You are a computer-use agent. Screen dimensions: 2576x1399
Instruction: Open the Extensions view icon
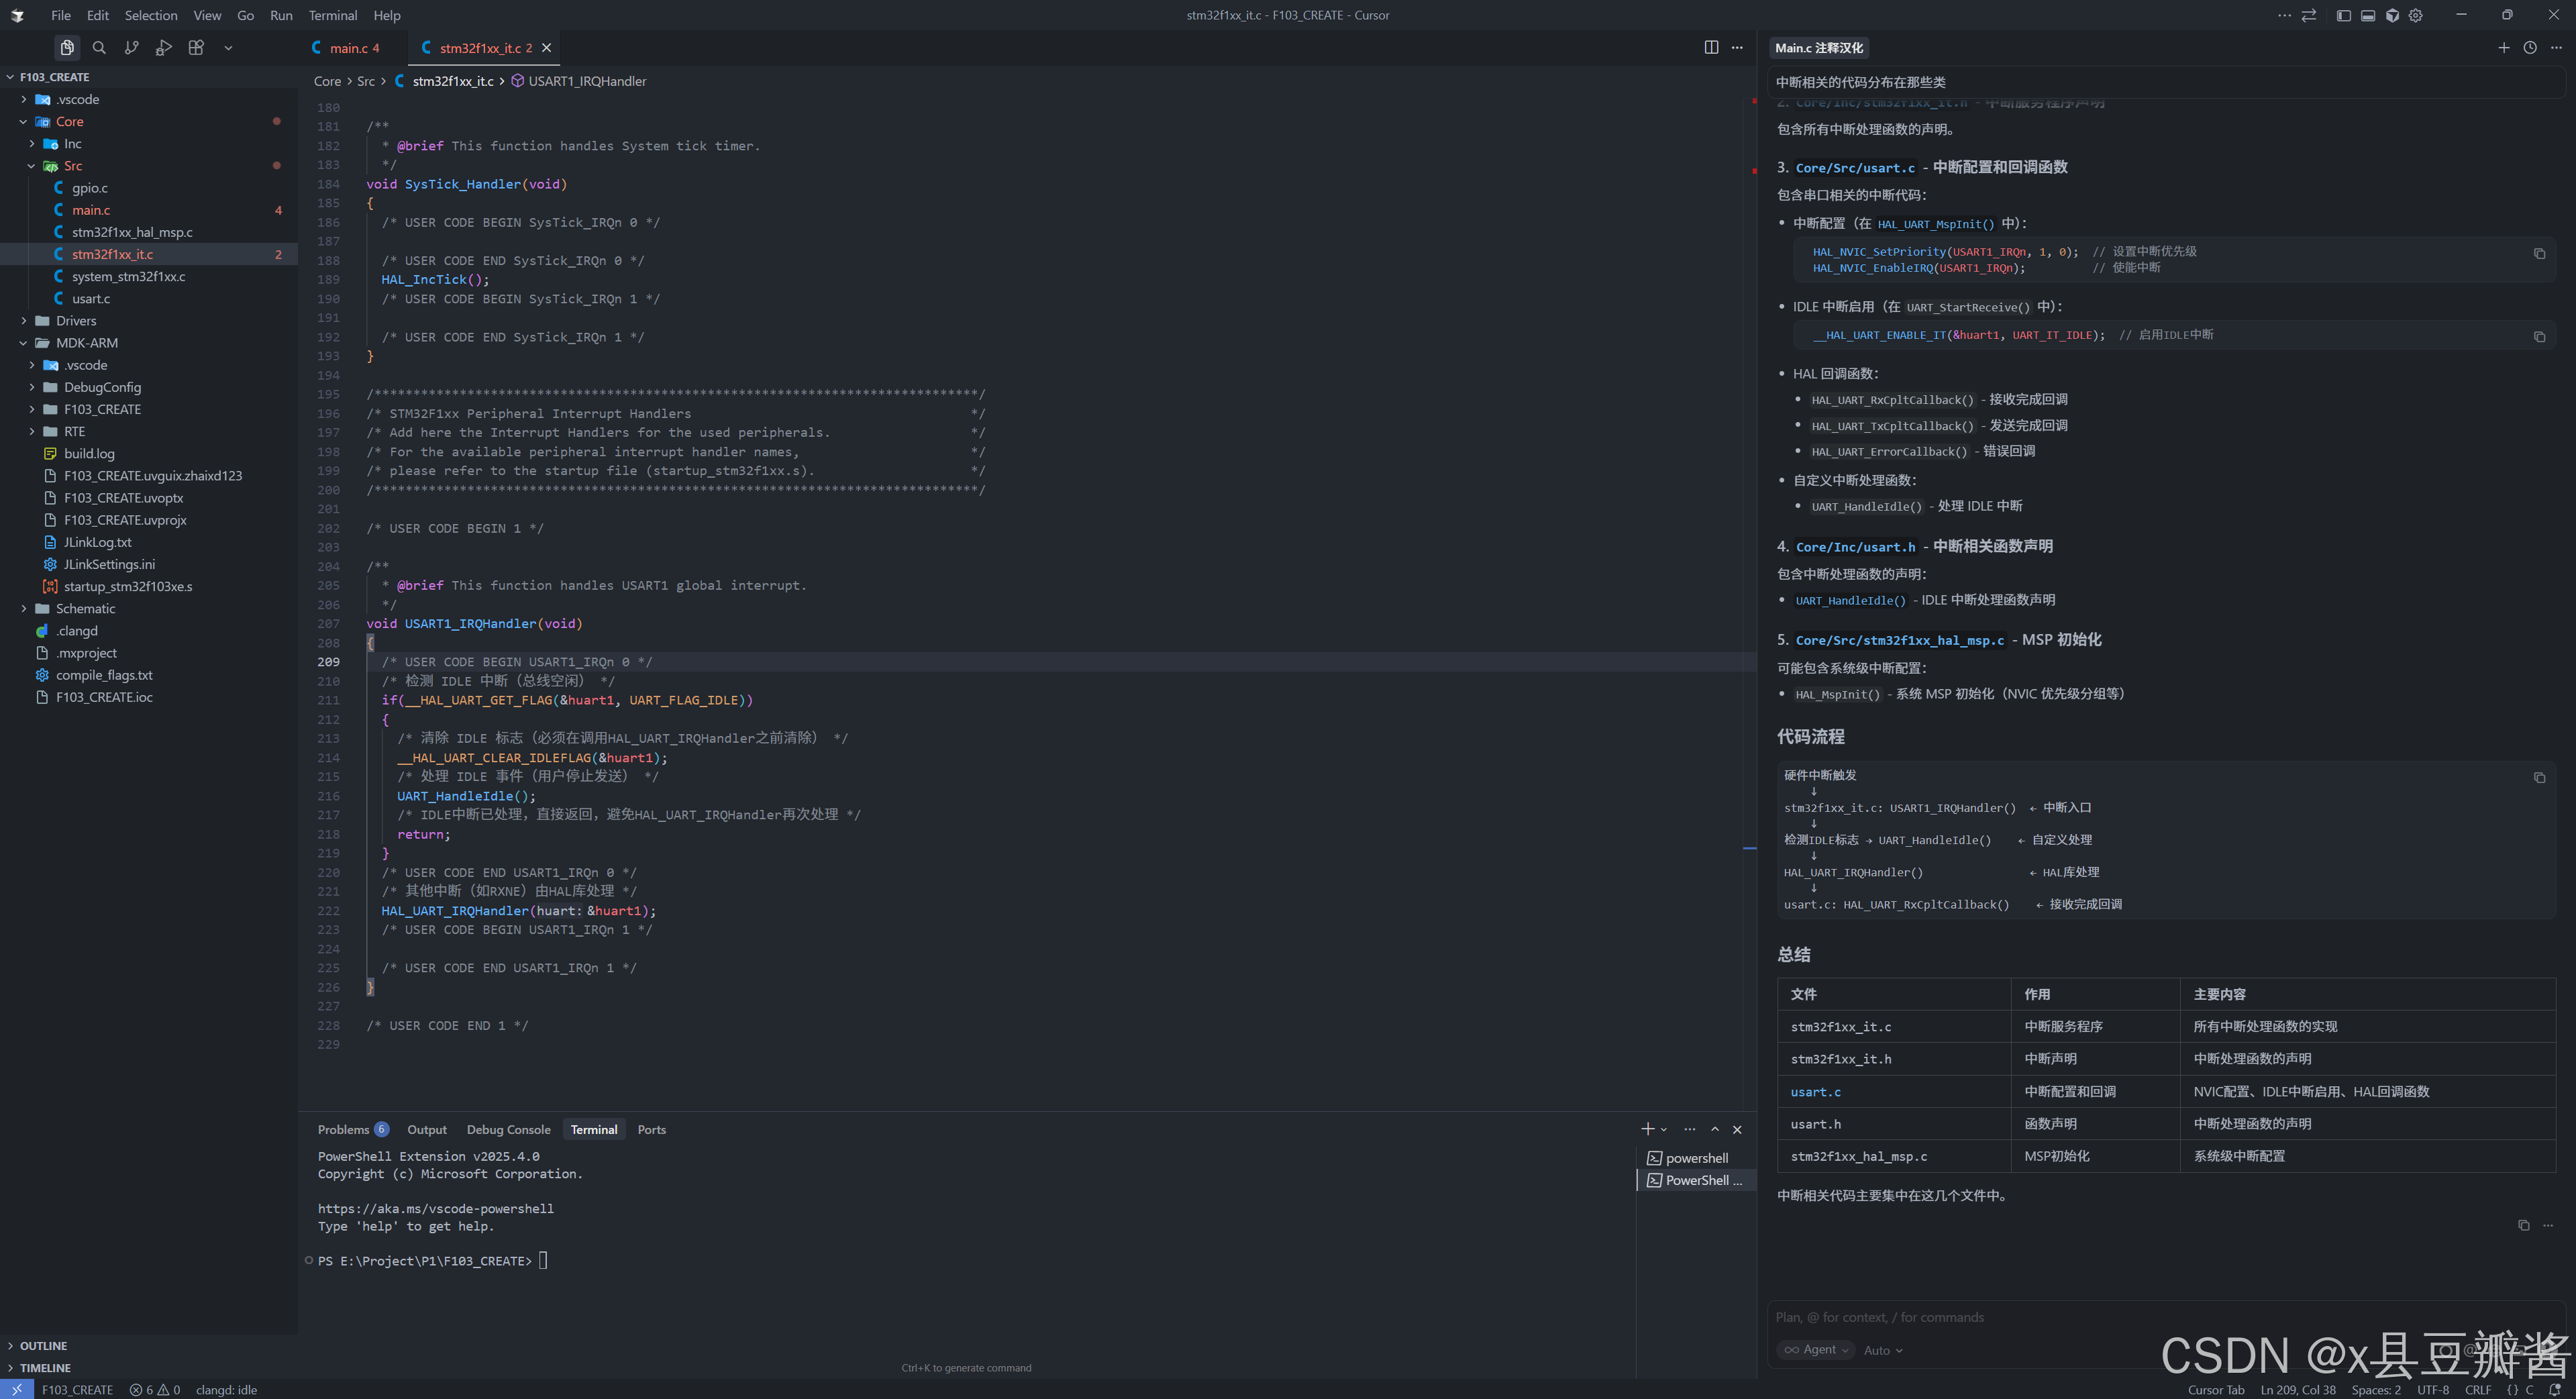pyautogui.click(x=196, y=47)
